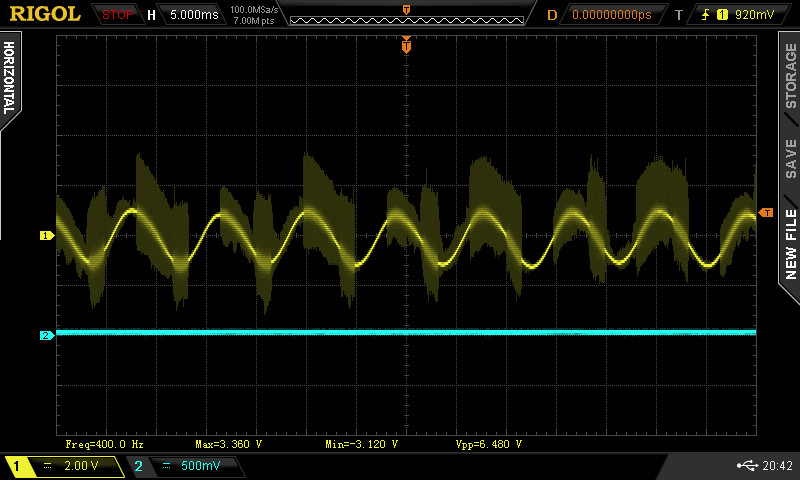This screenshot has height=480, width=800.
Task: Click the cyan channel 2 ground marker
Action: pyautogui.click(x=46, y=335)
